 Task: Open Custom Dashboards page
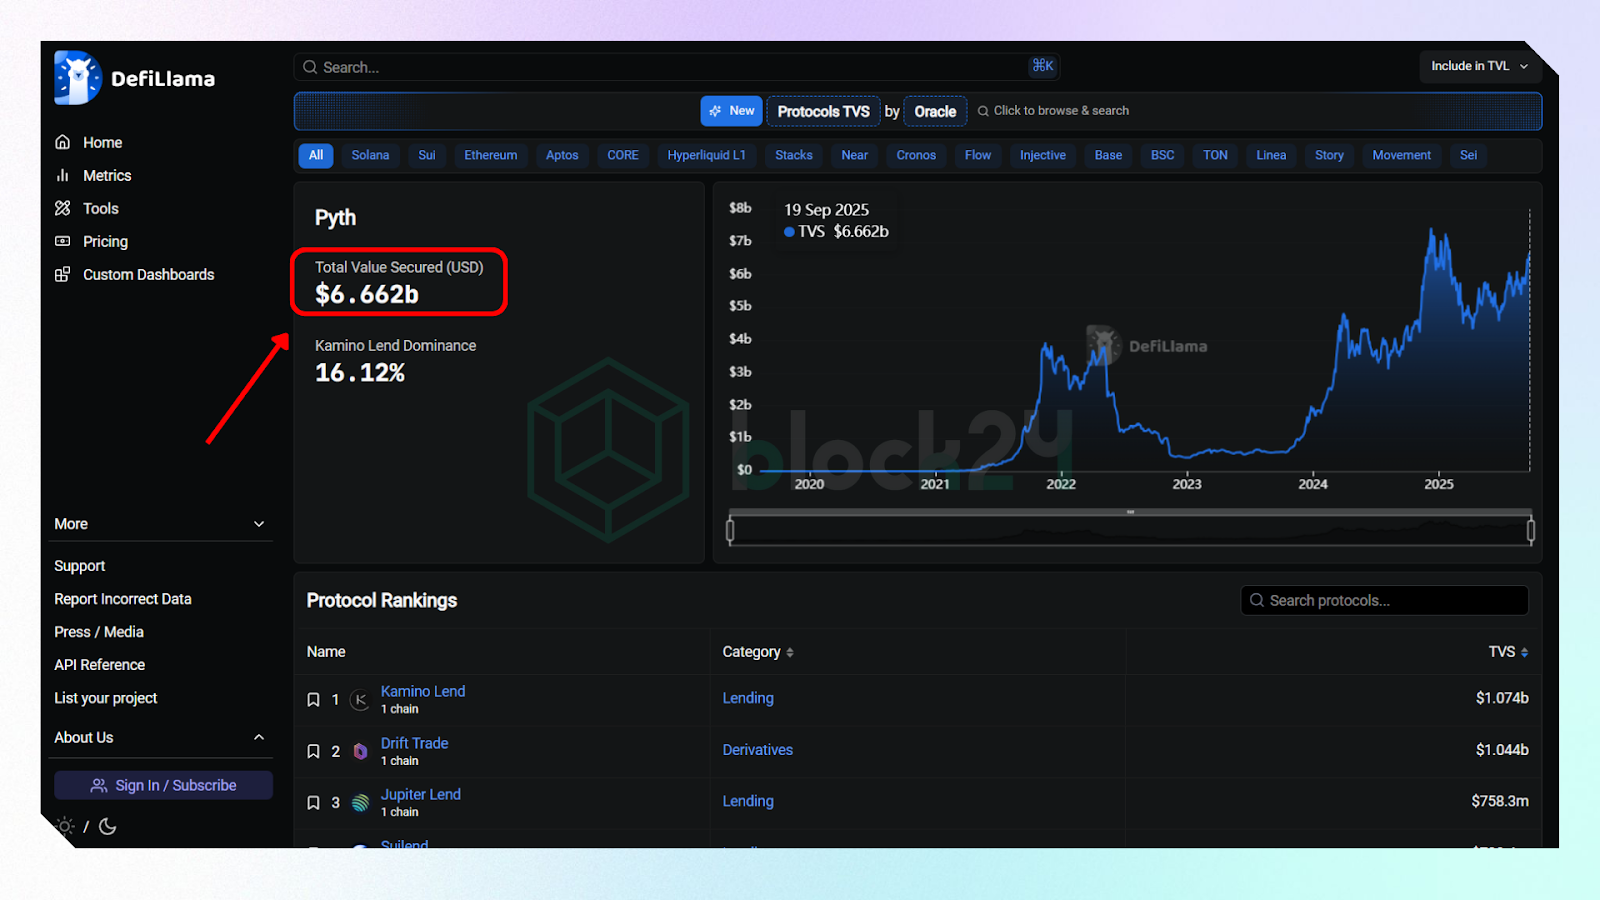[147, 274]
